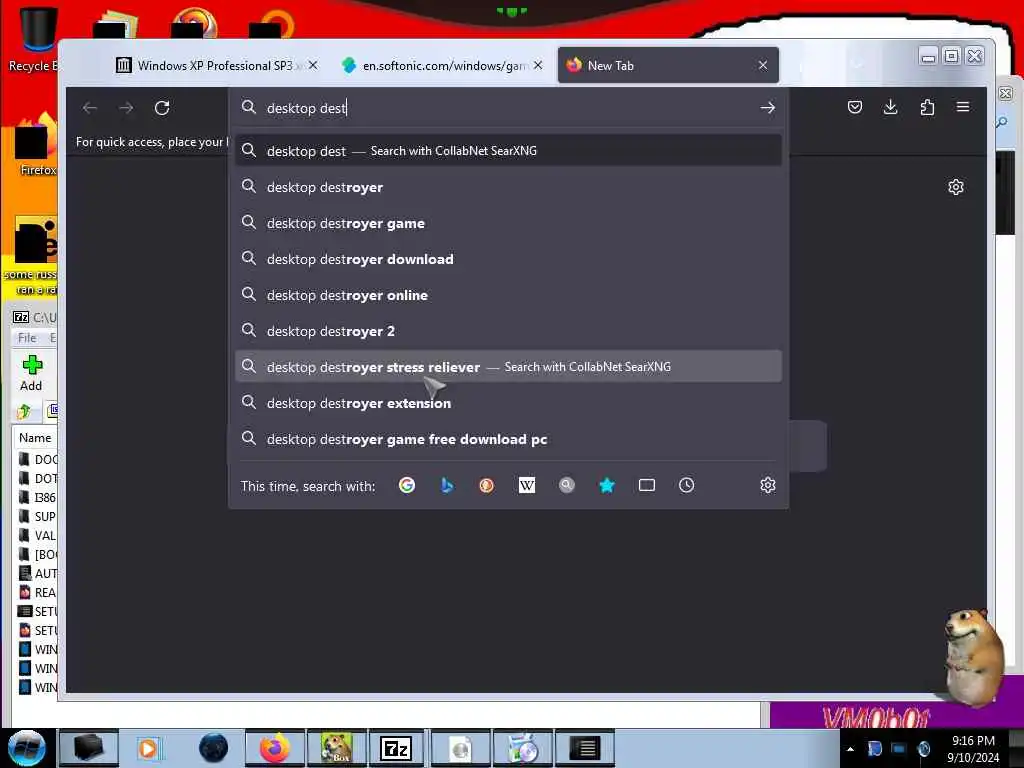Choose 'desktop destroyer stress reliever' suggestion
Image resolution: width=1024 pixels, height=768 pixels.
coord(508,367)
